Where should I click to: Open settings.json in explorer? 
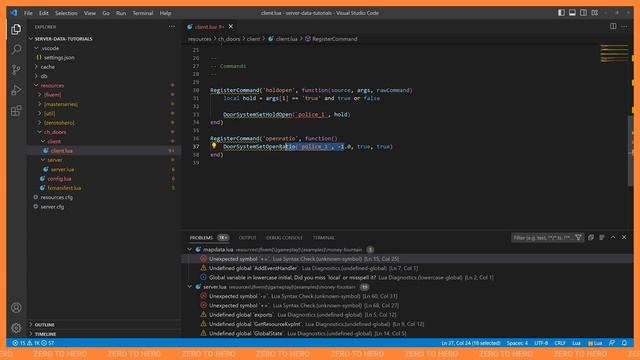pyautogui.click(x=59, y=58)
